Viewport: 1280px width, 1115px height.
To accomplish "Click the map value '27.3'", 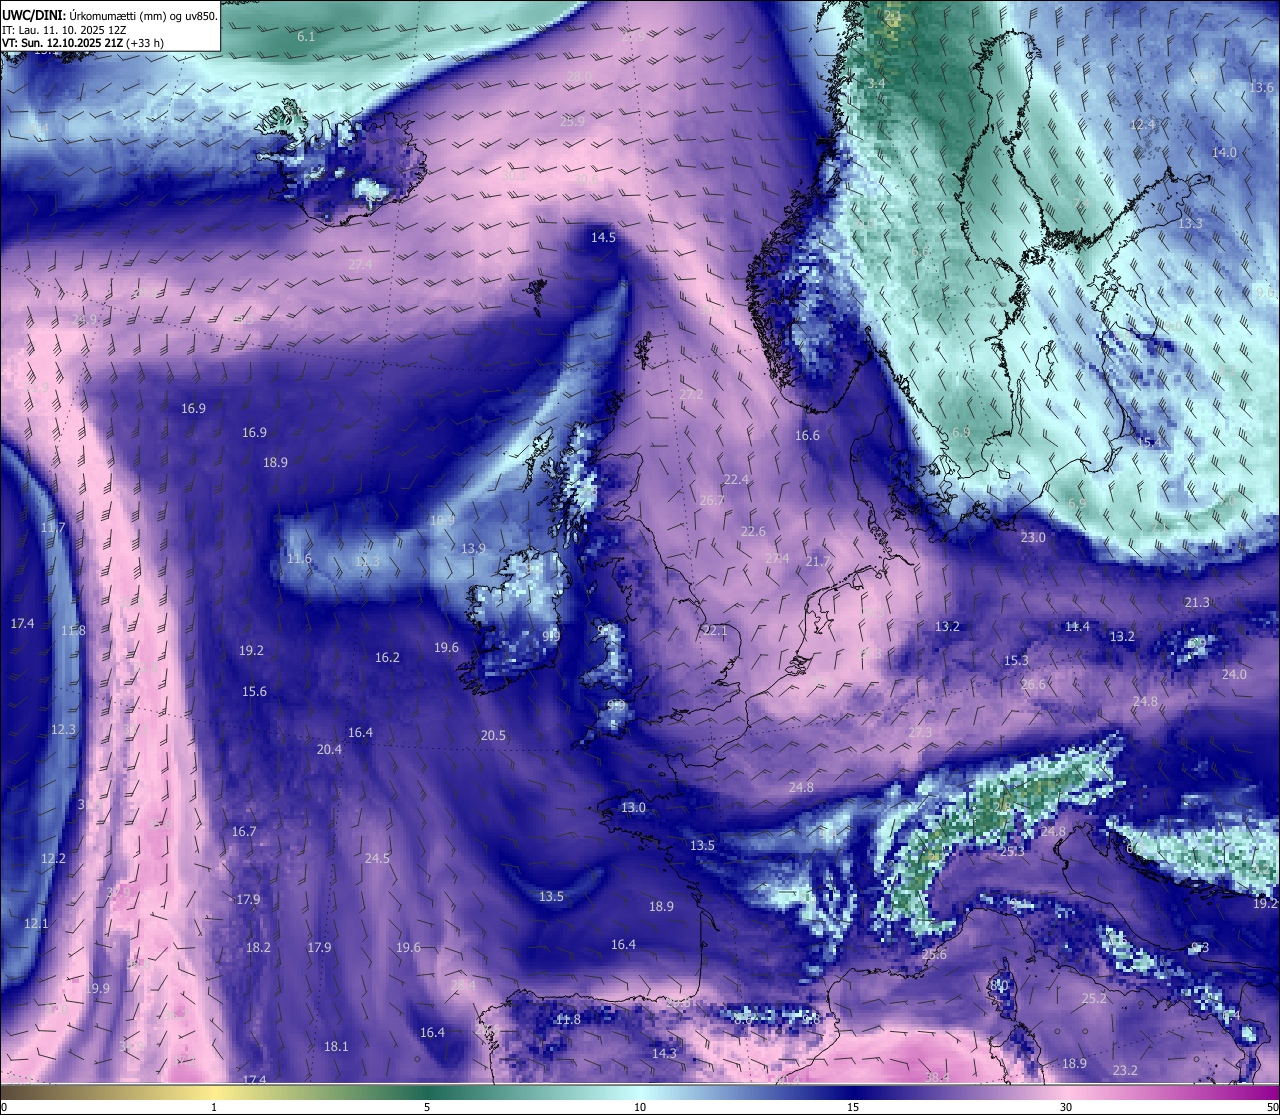I will pyautogui.click(x=920, y=732).
